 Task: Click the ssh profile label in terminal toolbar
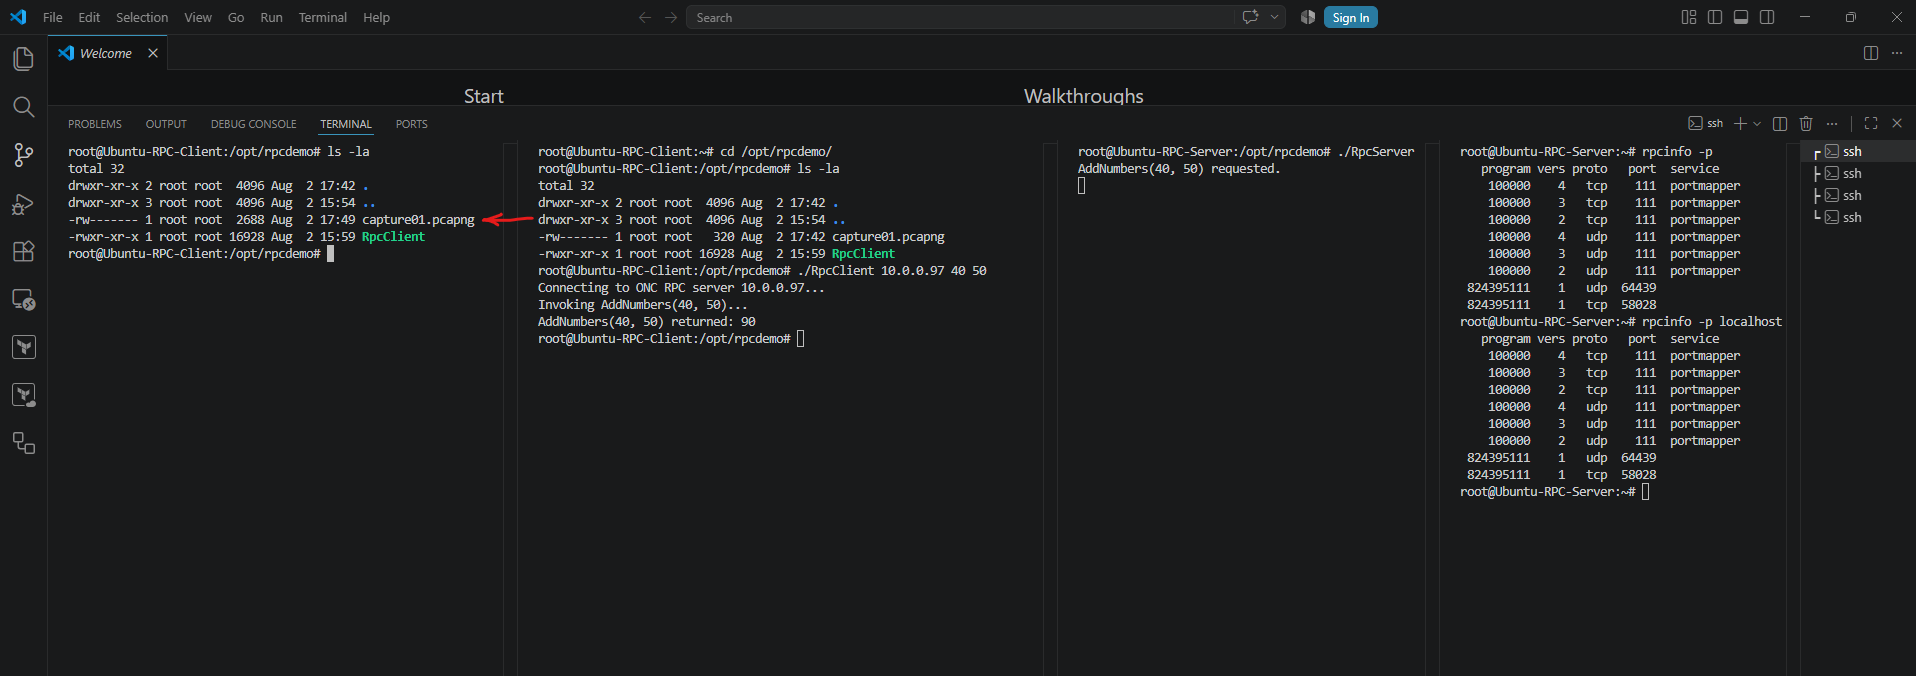[1706, 123]
